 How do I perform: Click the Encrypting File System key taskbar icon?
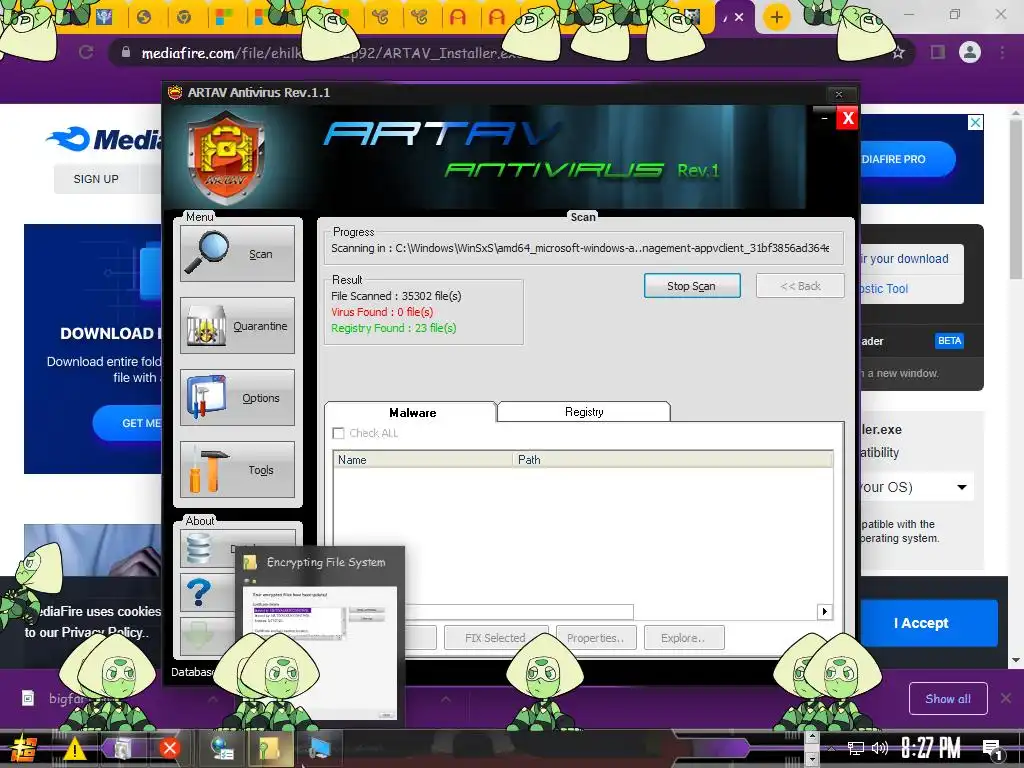point(268,748)
